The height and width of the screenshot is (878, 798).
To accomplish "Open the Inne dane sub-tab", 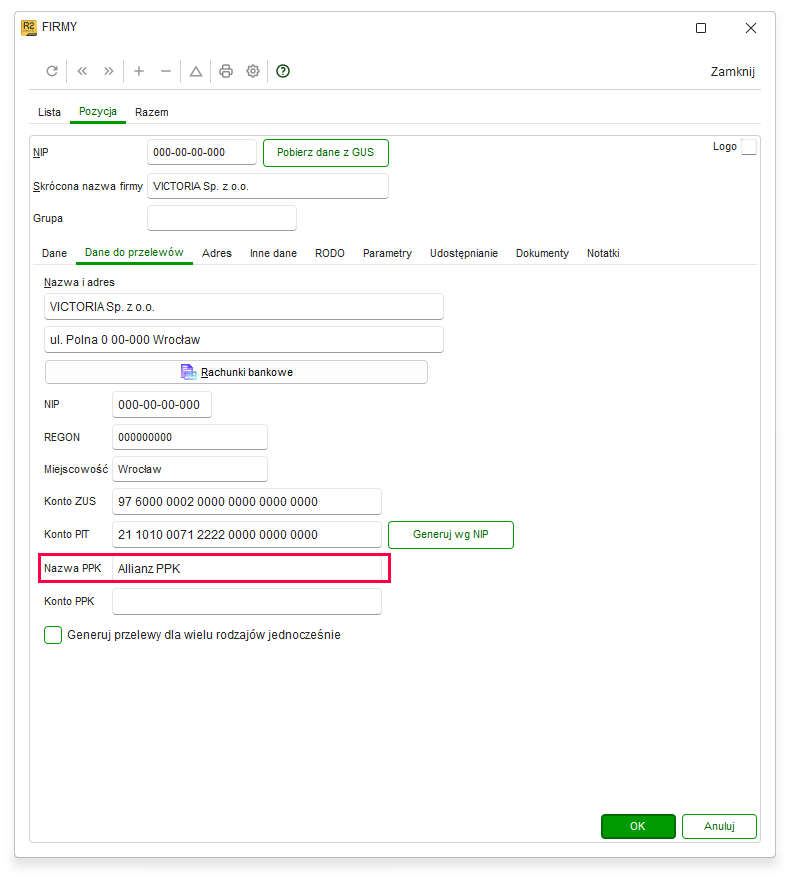I will [273, 253].
